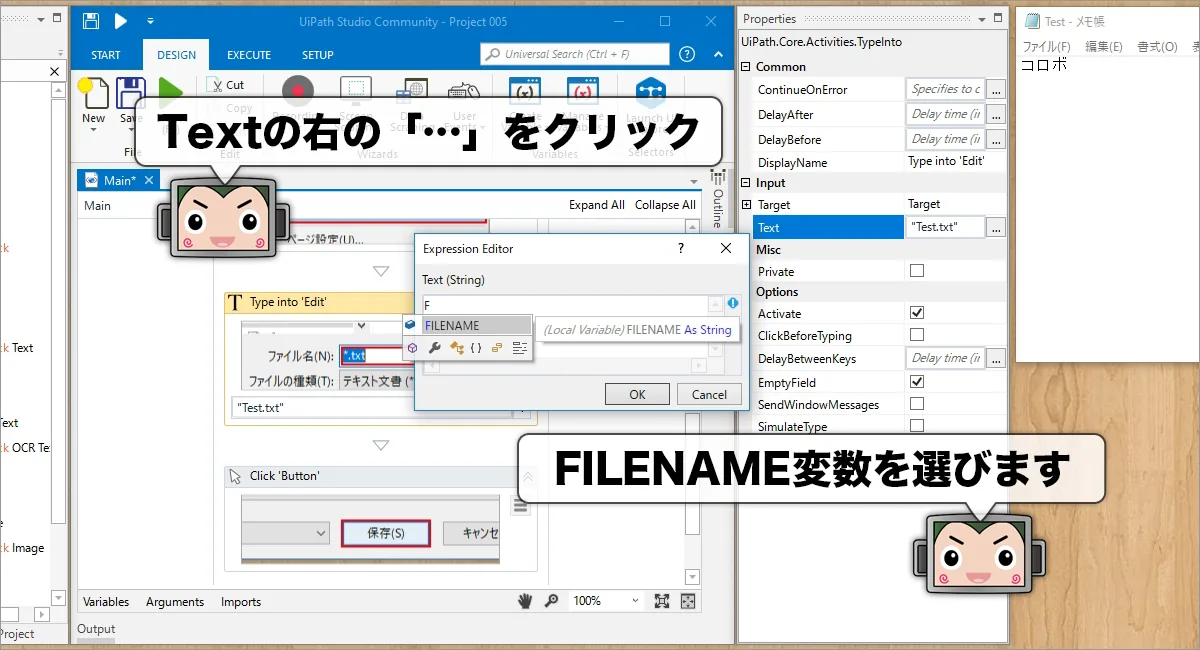This screenshot has width=1200, height=650.
Task: Click the ellipsis button for DelayBetweenKeys
Action: tap(995, 358)
